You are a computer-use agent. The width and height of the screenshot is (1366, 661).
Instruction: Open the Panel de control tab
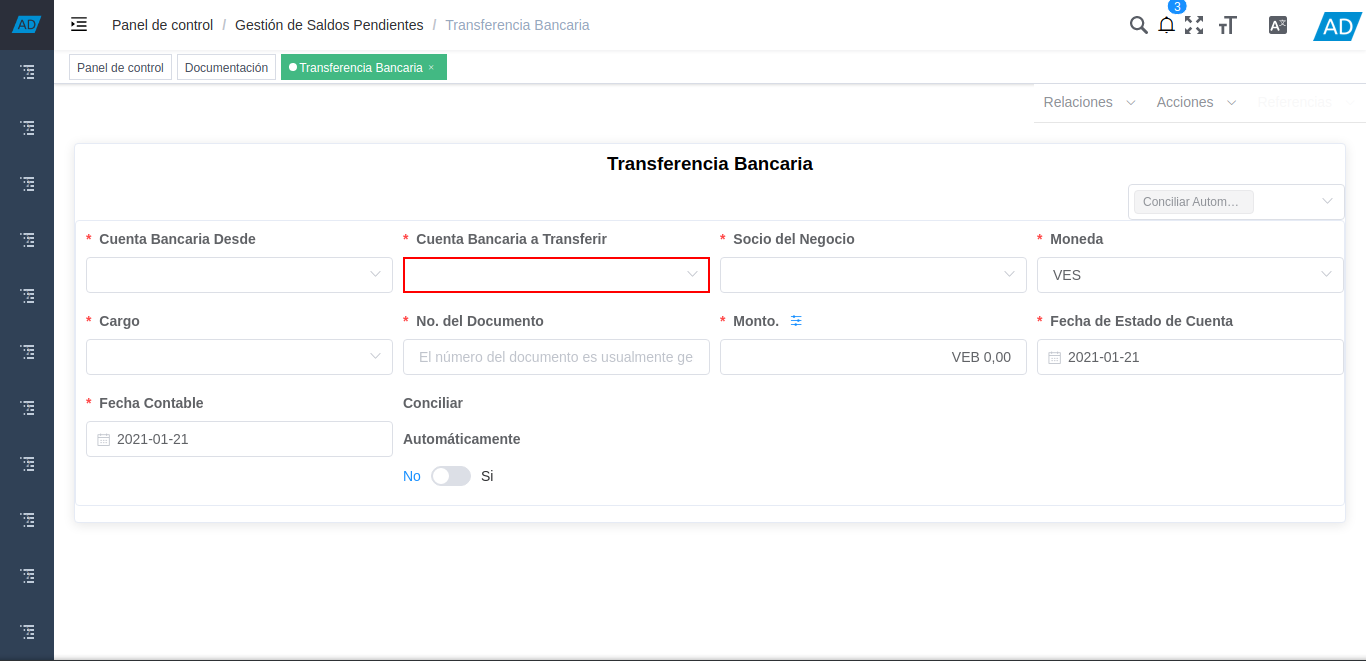tap(120, 67)
